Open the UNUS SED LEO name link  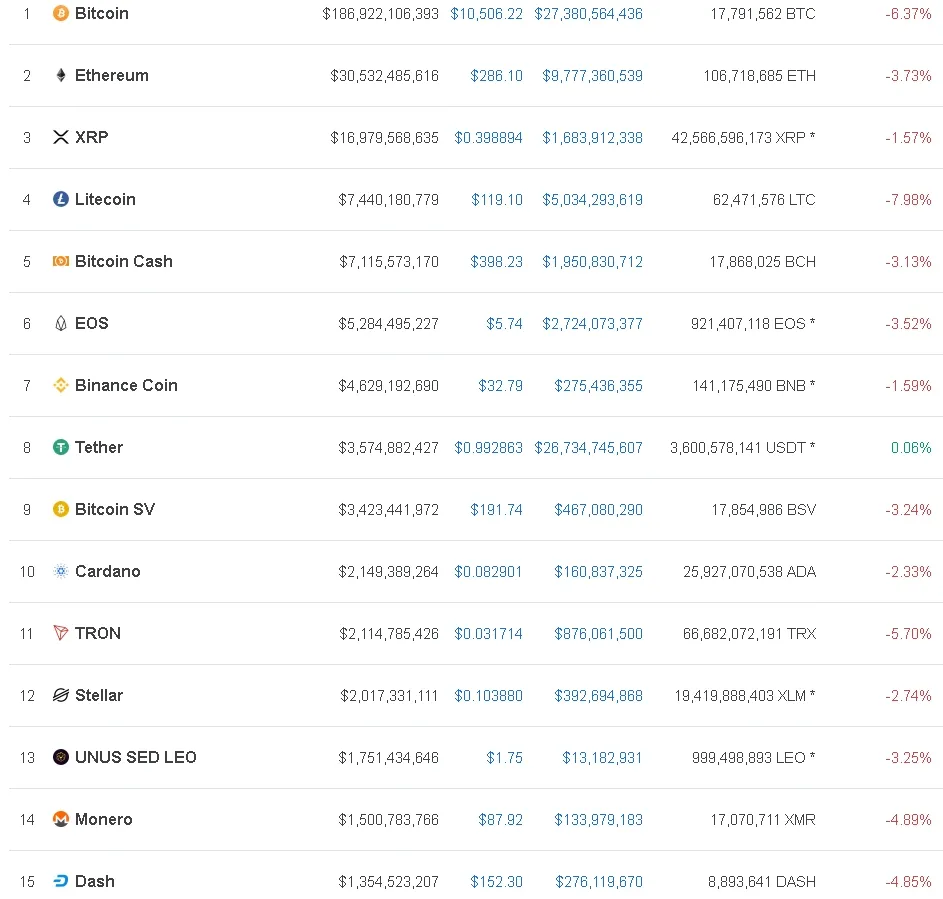[x=136, y=758]
